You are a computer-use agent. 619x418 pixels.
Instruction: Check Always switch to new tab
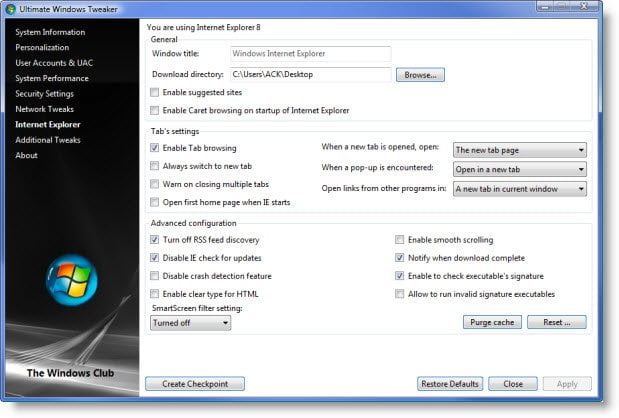click(x=154, y=166)
